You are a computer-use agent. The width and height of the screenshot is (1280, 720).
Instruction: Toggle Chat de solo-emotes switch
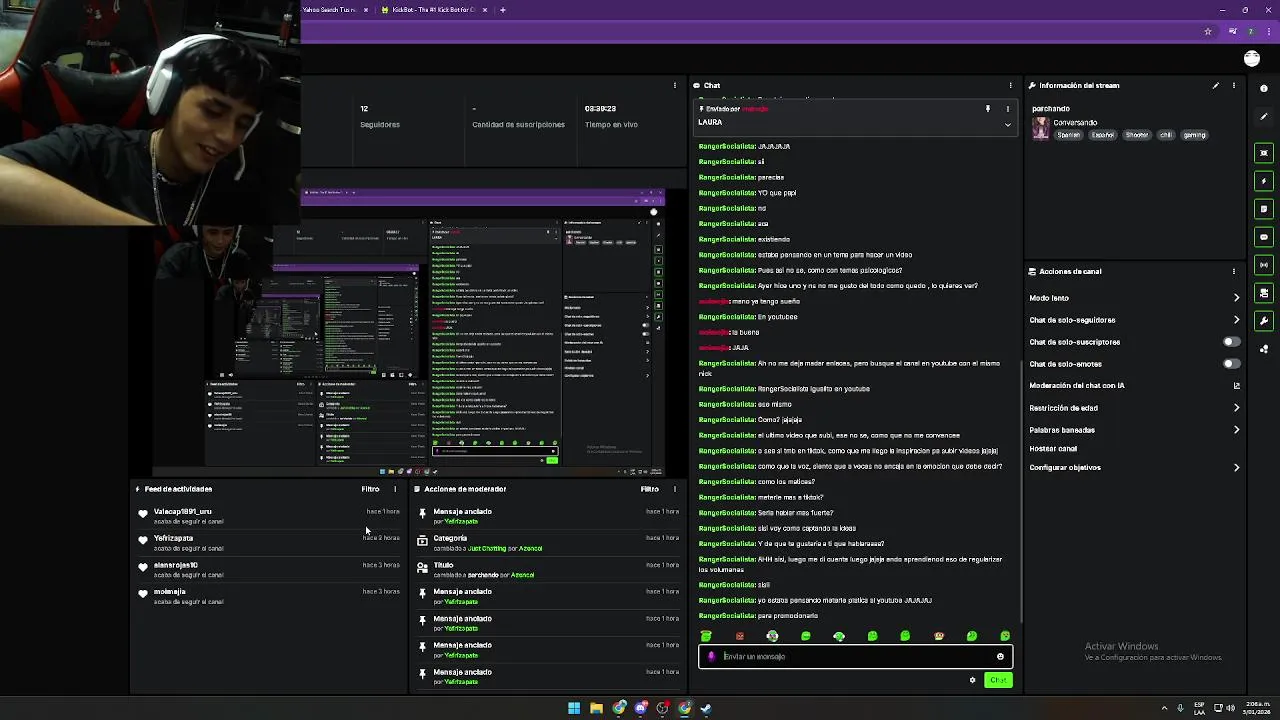pyautogui.click(x=1232, y=364)
